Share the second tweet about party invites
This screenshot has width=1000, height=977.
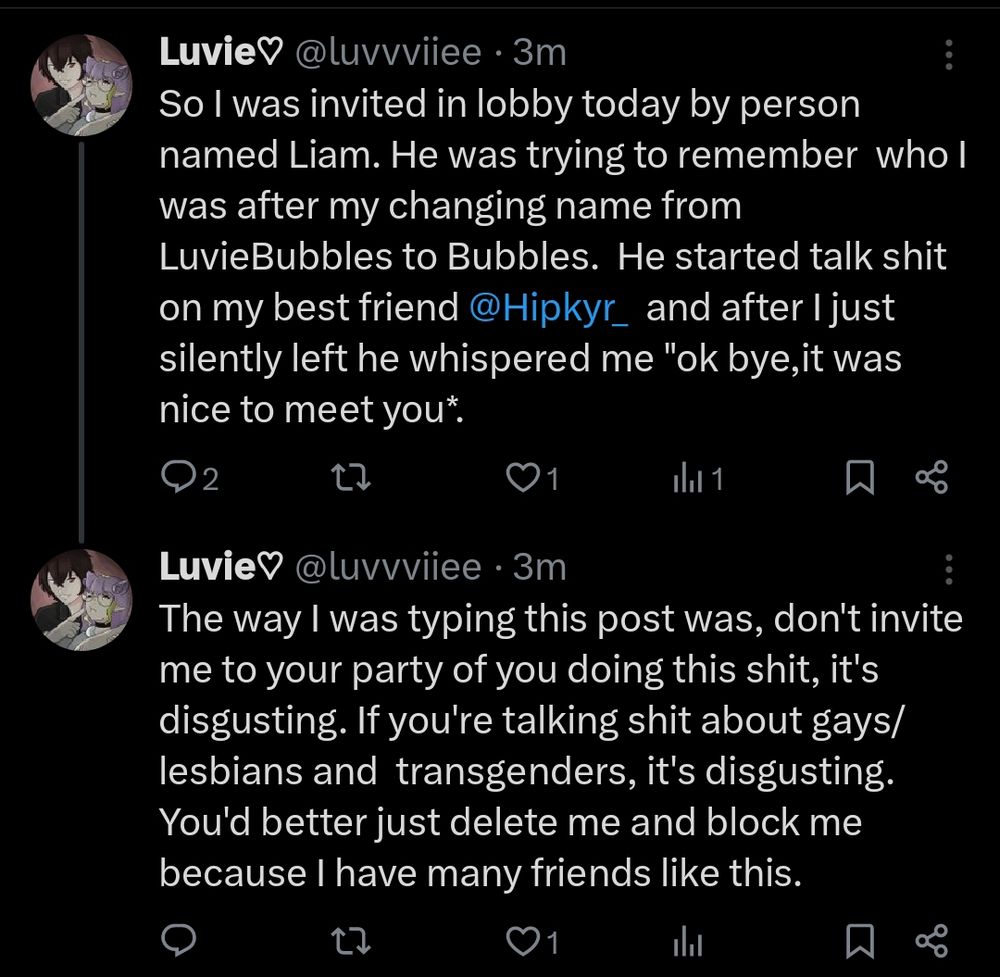(x=930, y=940)
